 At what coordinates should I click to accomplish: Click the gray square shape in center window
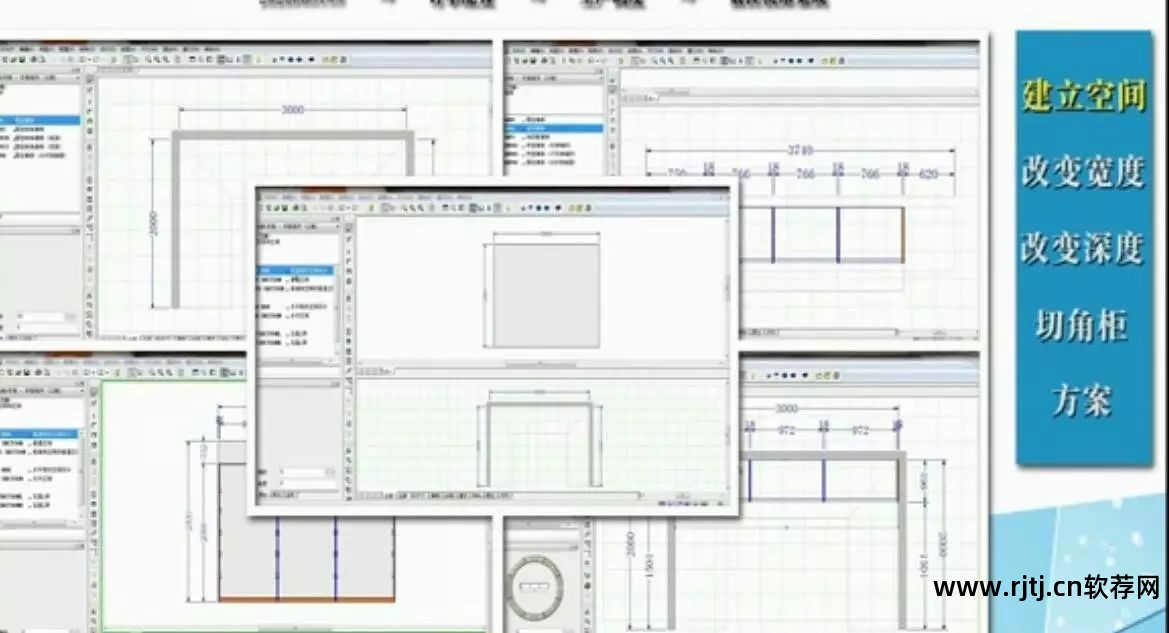coord(546,295)
